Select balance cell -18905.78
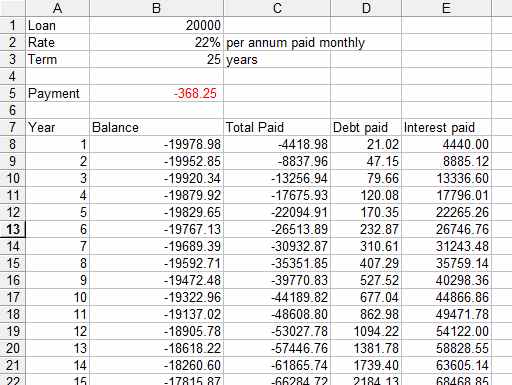The image size is (512, 385). tap(156, 331)
